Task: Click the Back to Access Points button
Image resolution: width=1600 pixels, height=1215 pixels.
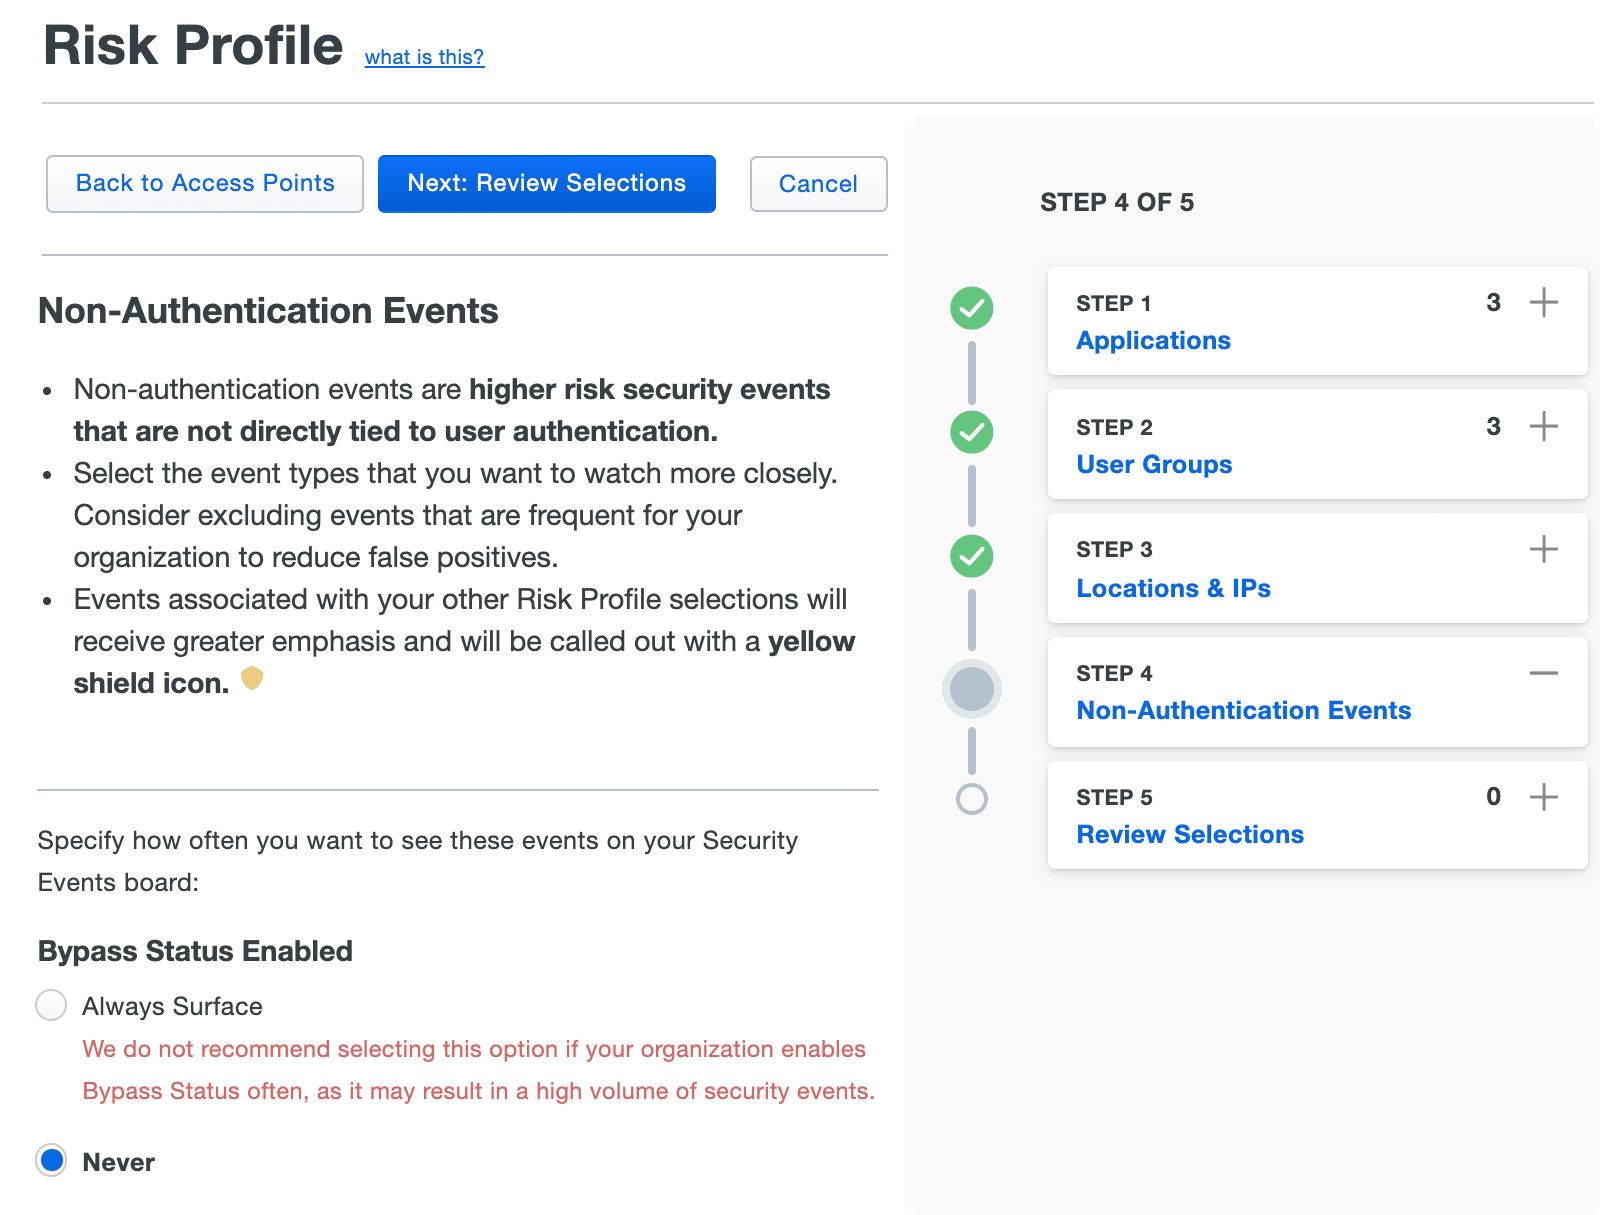Action: (204, 183)
